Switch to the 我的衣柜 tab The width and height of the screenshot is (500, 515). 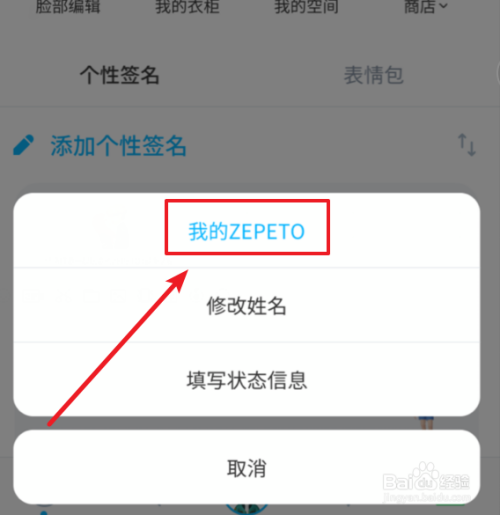coord(187,6)
